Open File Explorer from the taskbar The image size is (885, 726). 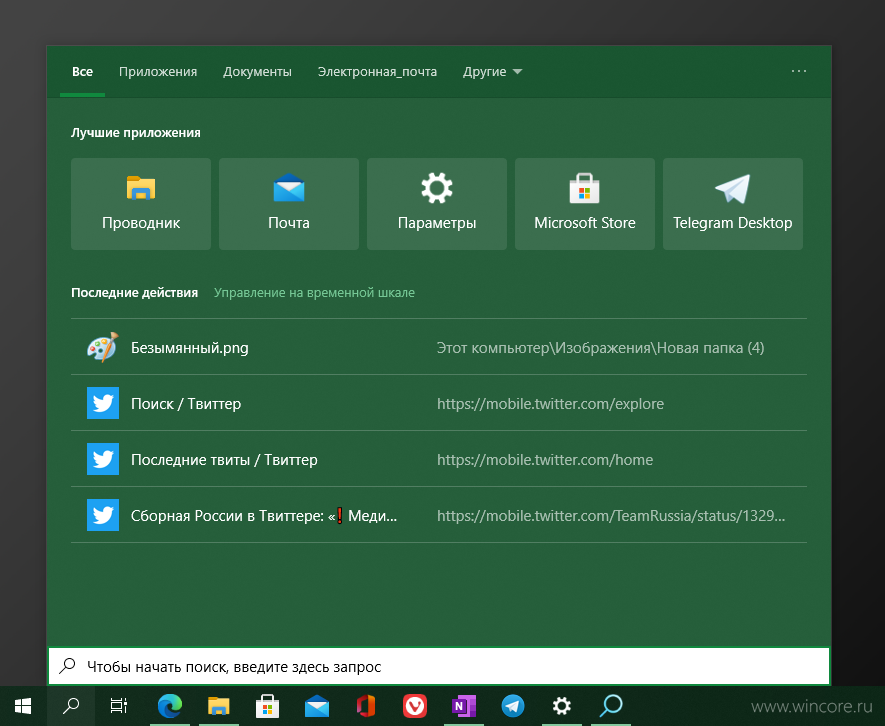(x=218, y=706)
